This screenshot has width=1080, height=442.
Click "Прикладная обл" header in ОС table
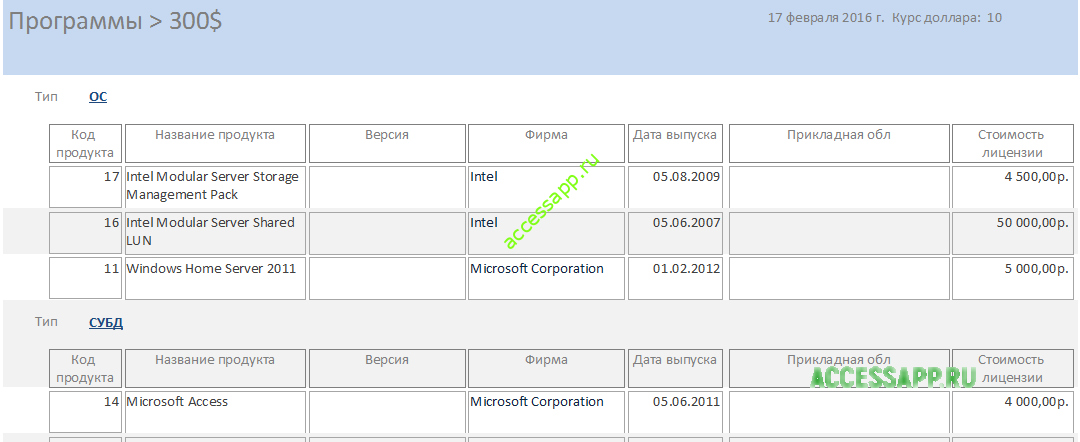[x=839, y=144]
